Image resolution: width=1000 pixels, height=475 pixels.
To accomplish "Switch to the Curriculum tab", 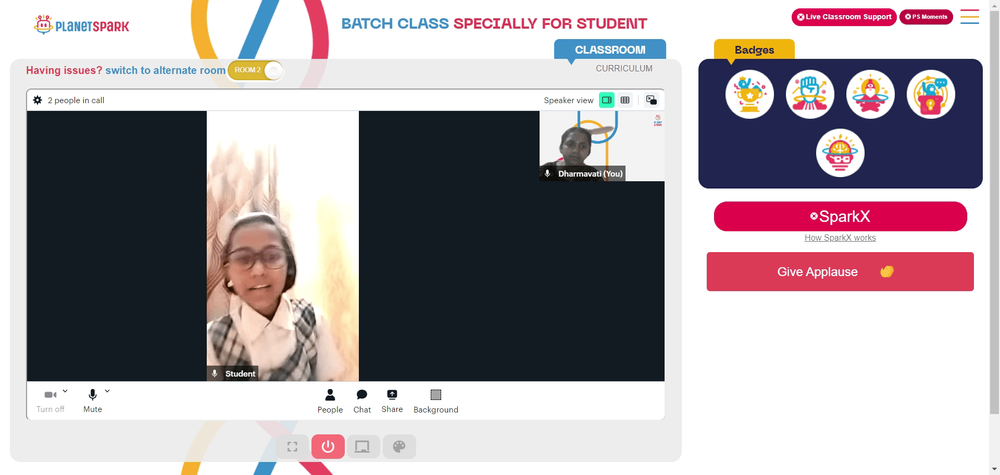I will pyautogui.click(x=624, y=69).
